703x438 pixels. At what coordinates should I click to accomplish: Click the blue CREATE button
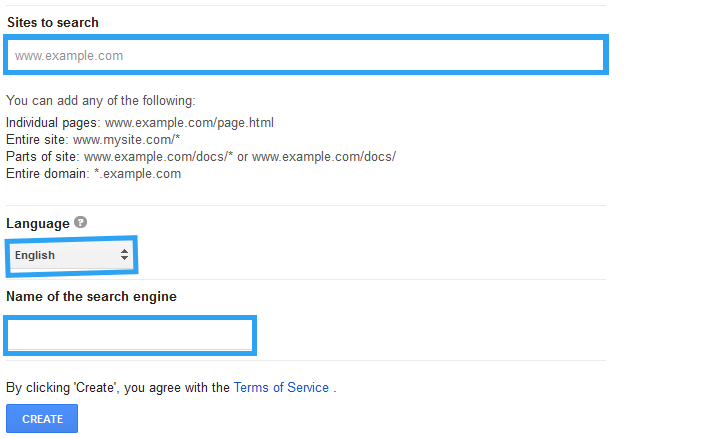tap(42, 419)
